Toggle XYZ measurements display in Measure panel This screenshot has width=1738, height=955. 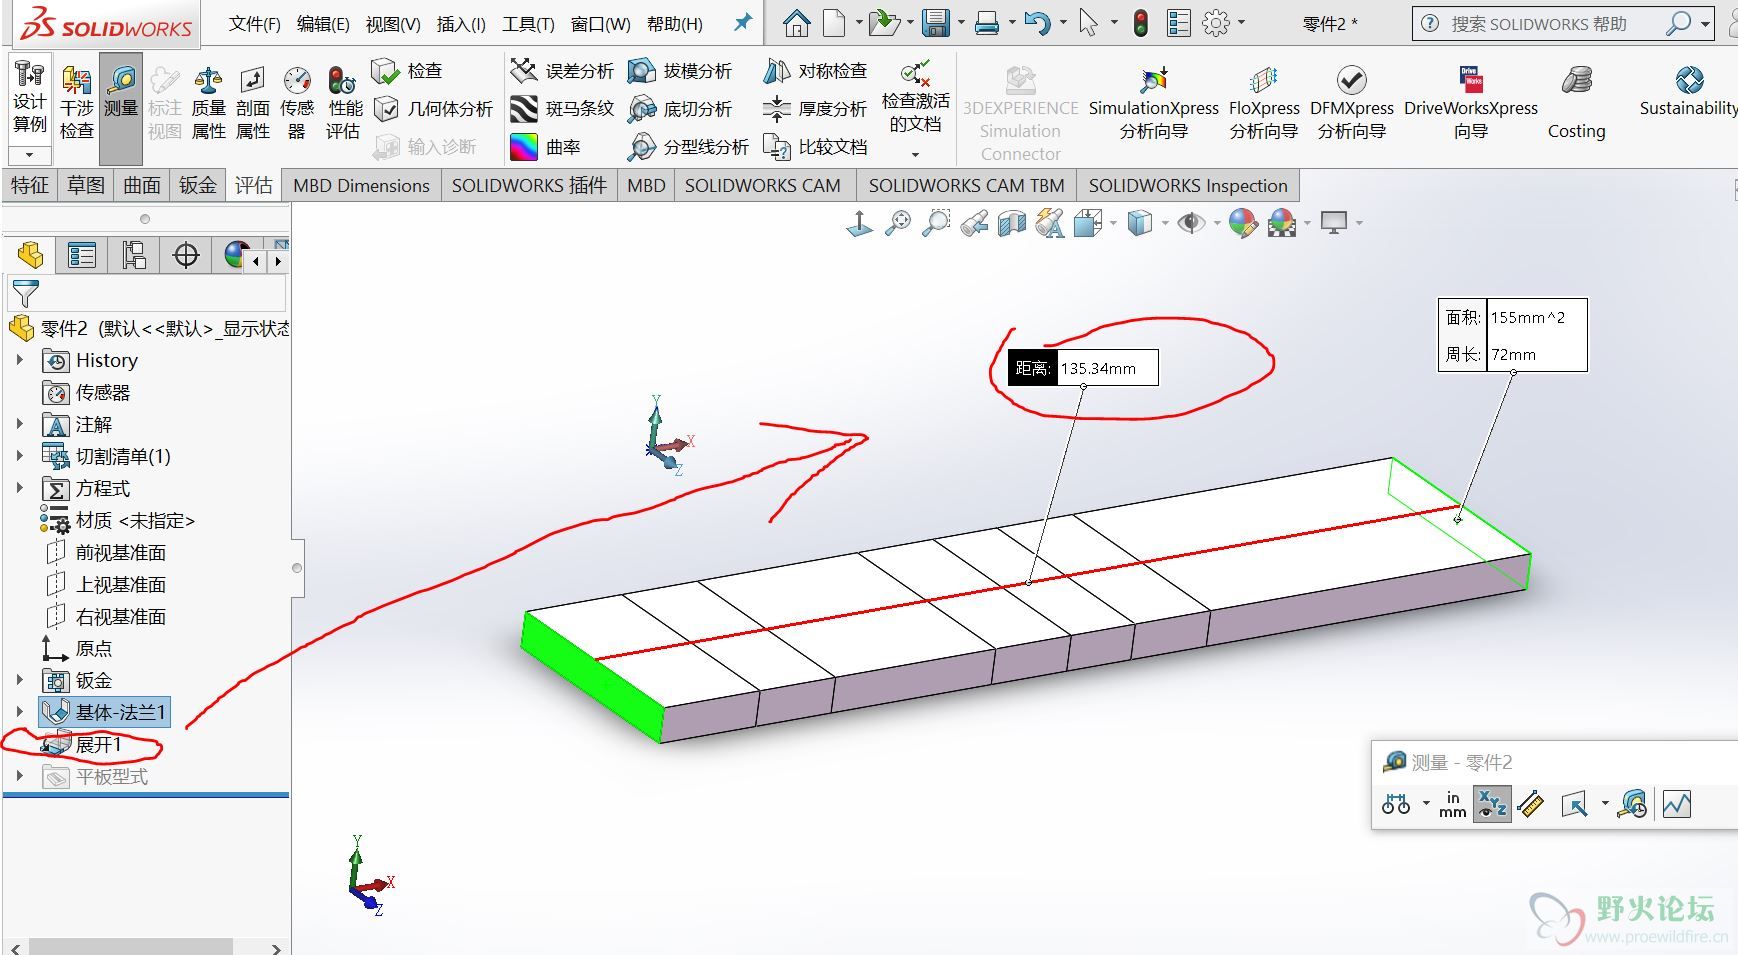coord(1491,804)
